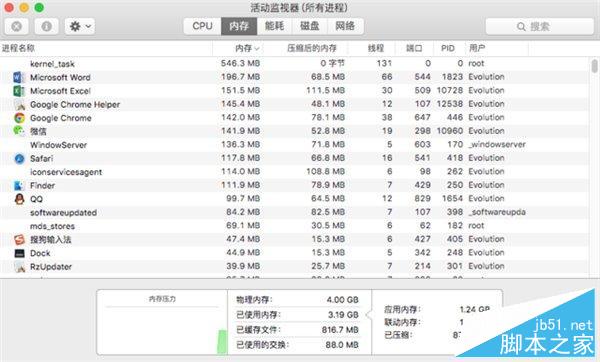Click the Google Chrome process icon
This screenshot has width=600, height=362.
[x=19, y=118]
